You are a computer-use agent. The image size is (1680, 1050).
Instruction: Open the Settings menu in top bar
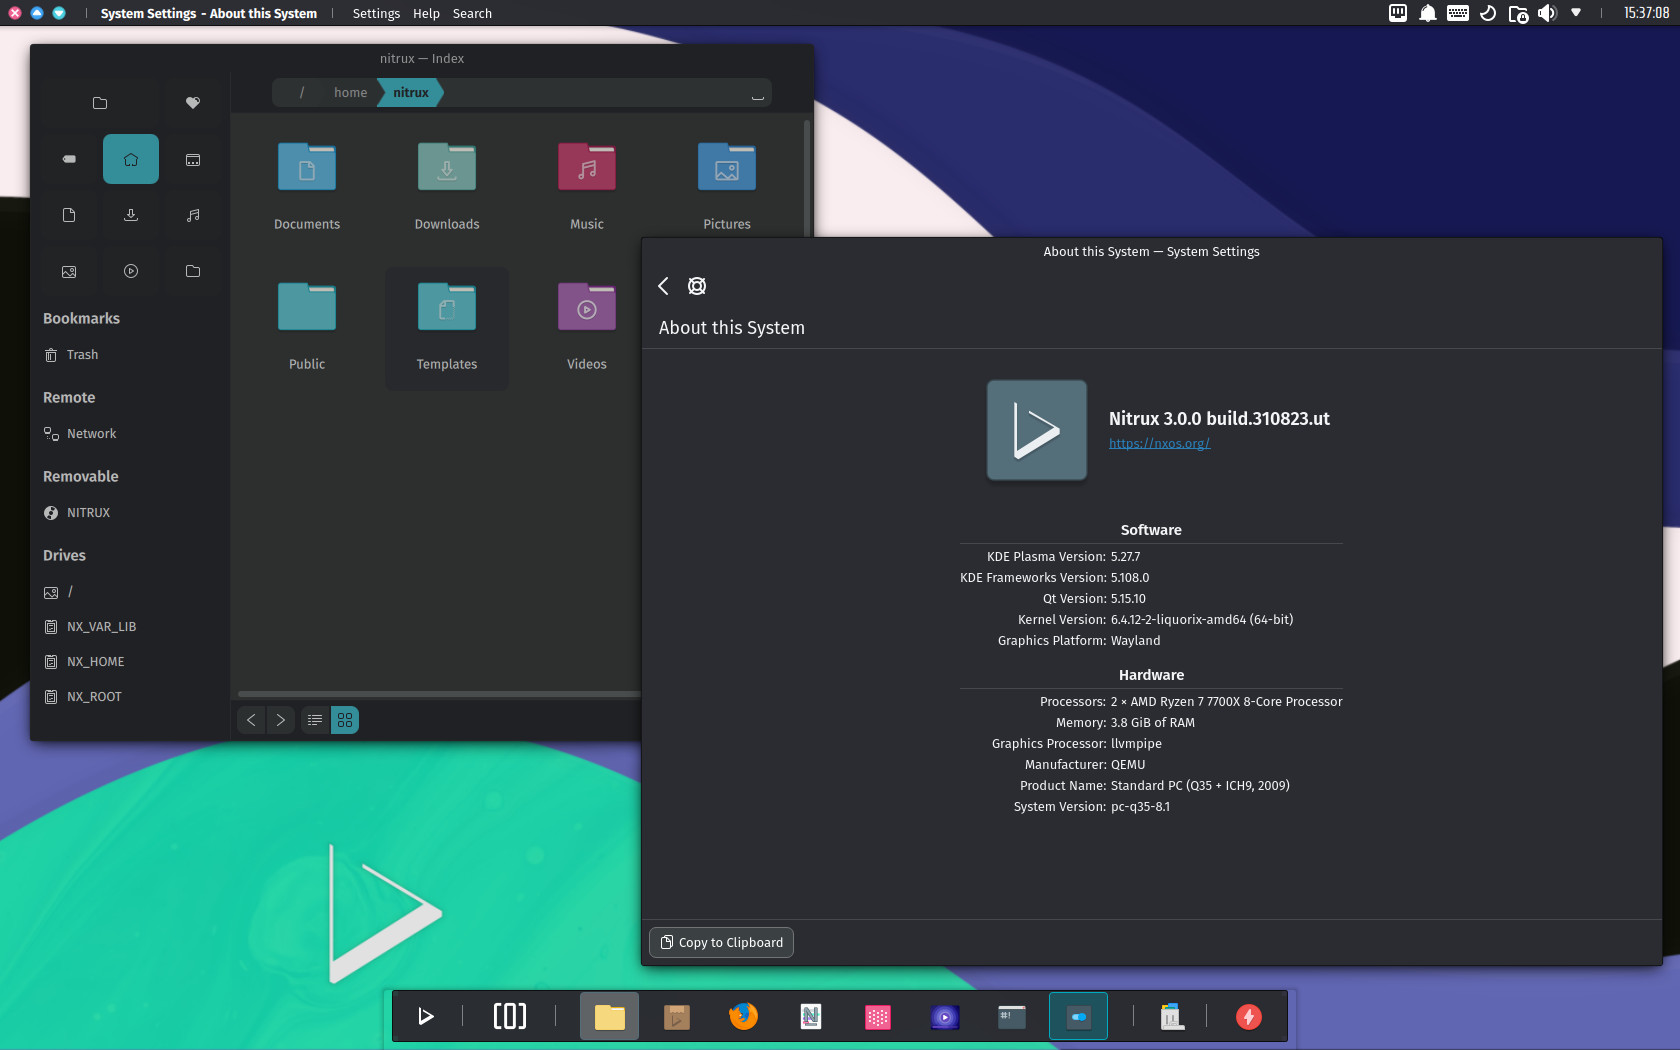click(376, 14)
